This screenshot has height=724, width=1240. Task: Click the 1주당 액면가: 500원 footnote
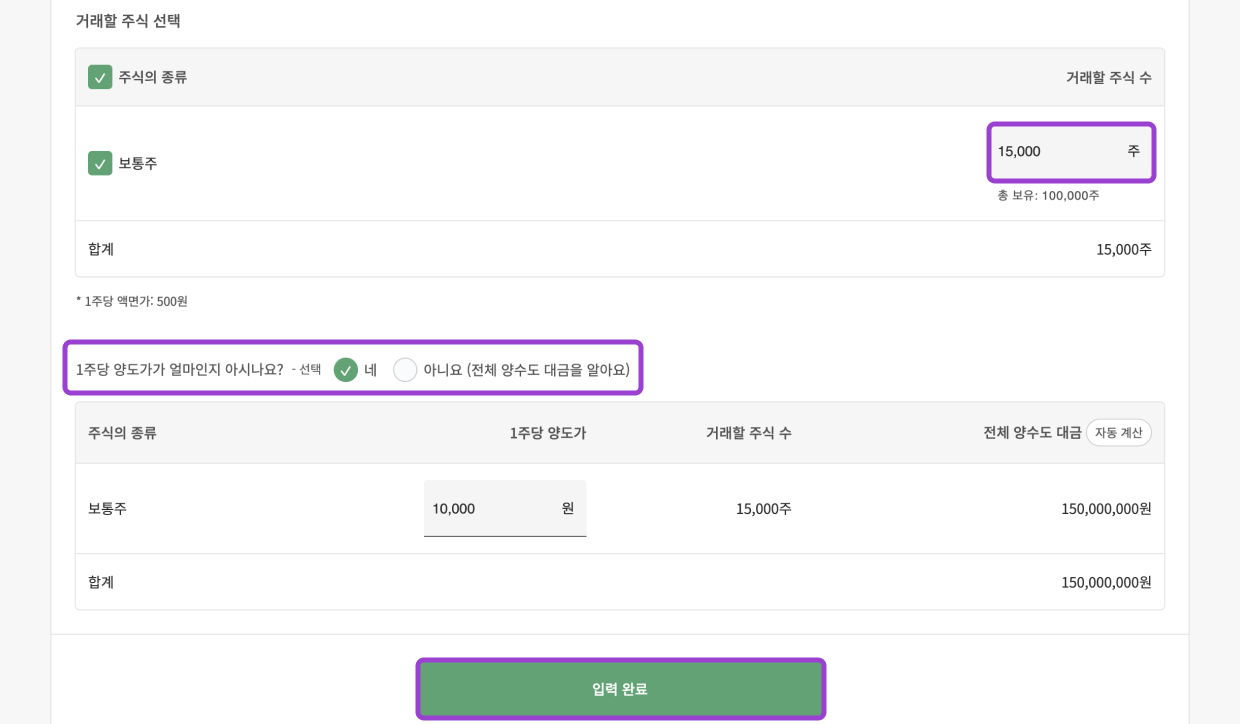(132, 301)
